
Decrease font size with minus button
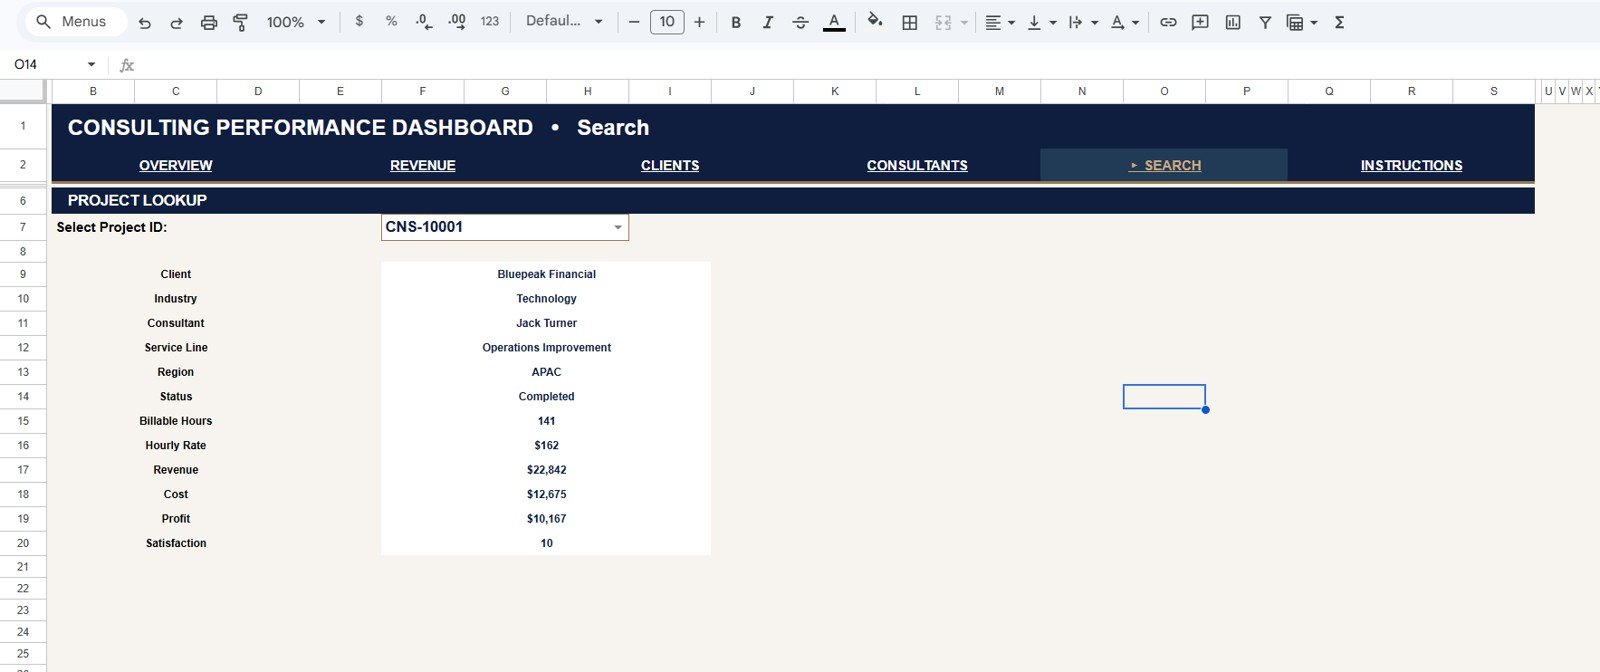pos(633,22)
